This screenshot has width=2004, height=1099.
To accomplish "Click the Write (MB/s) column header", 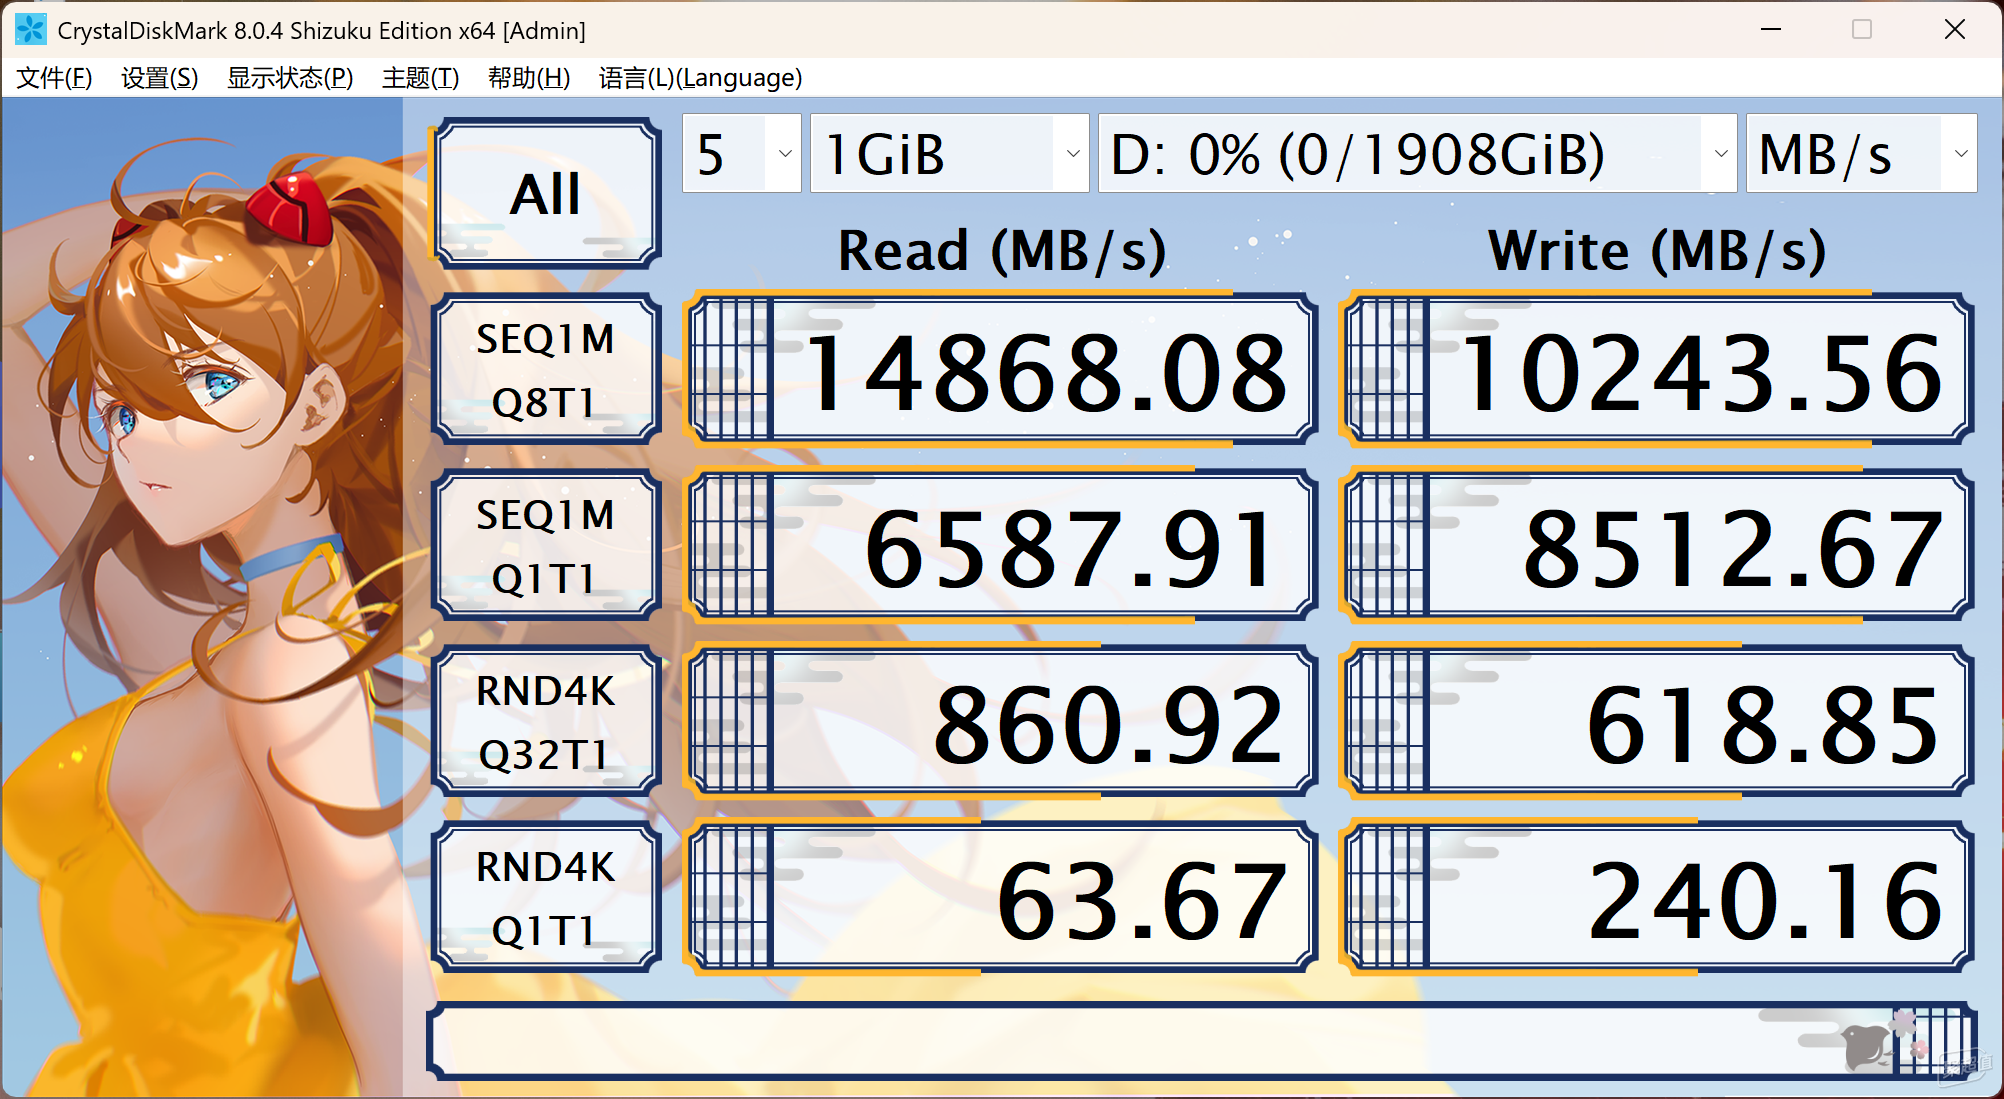I will click(1657, 250).
